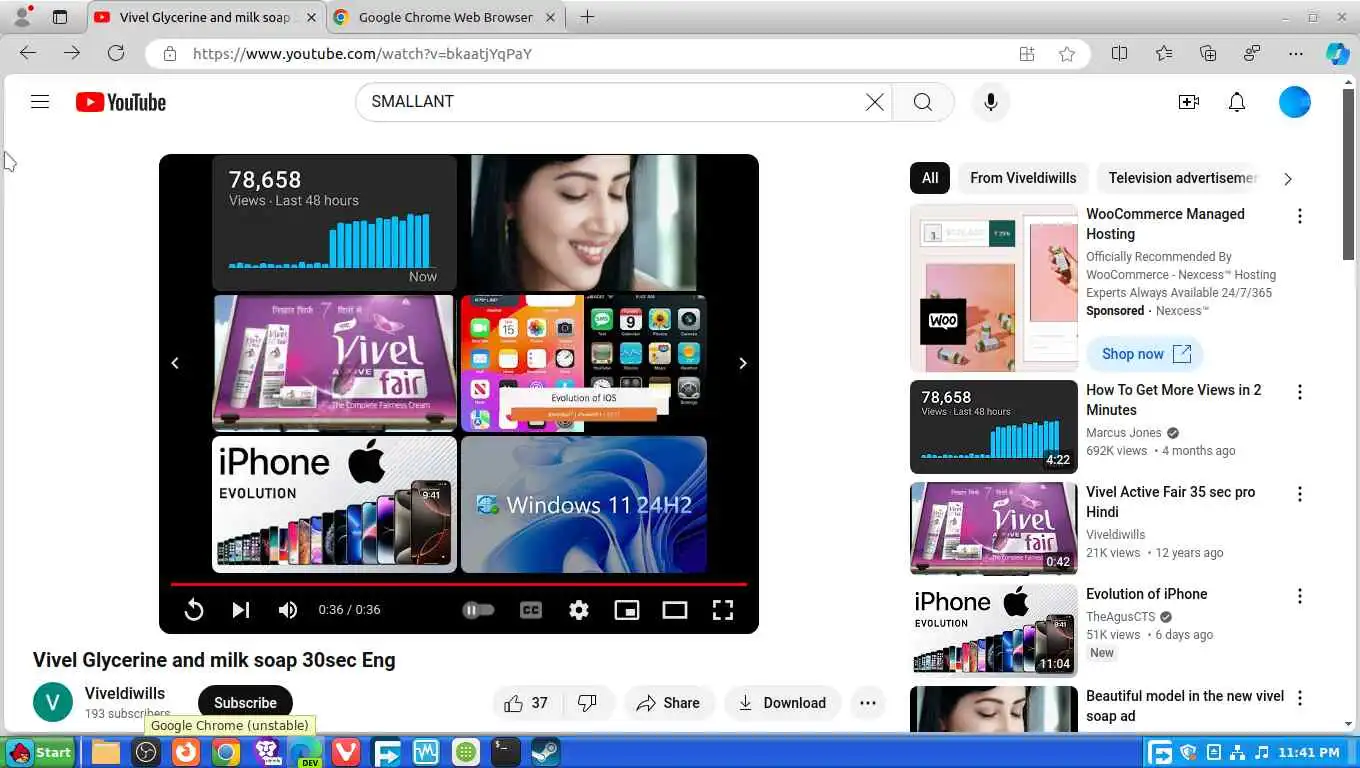
Task: Open Vivel Active Fair sidebar thumbnail
Action: click(x=994, y=529)
